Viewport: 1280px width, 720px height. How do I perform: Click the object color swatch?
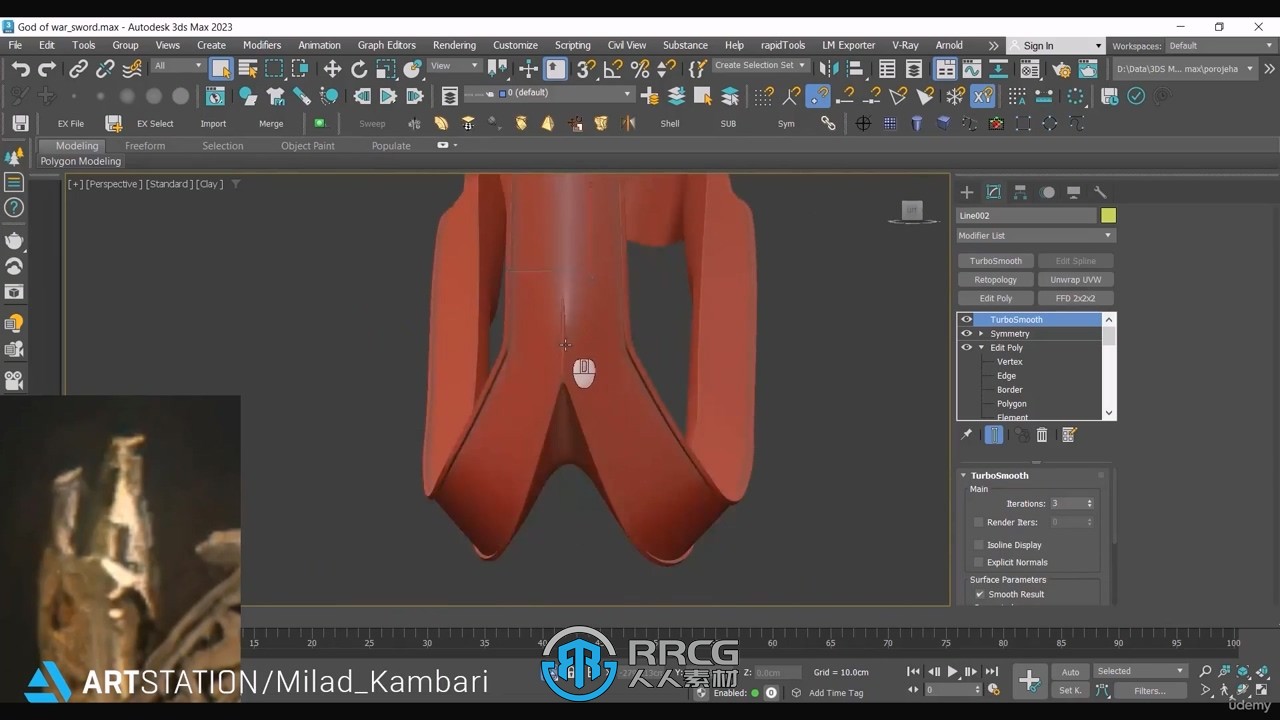(1108, 216)
